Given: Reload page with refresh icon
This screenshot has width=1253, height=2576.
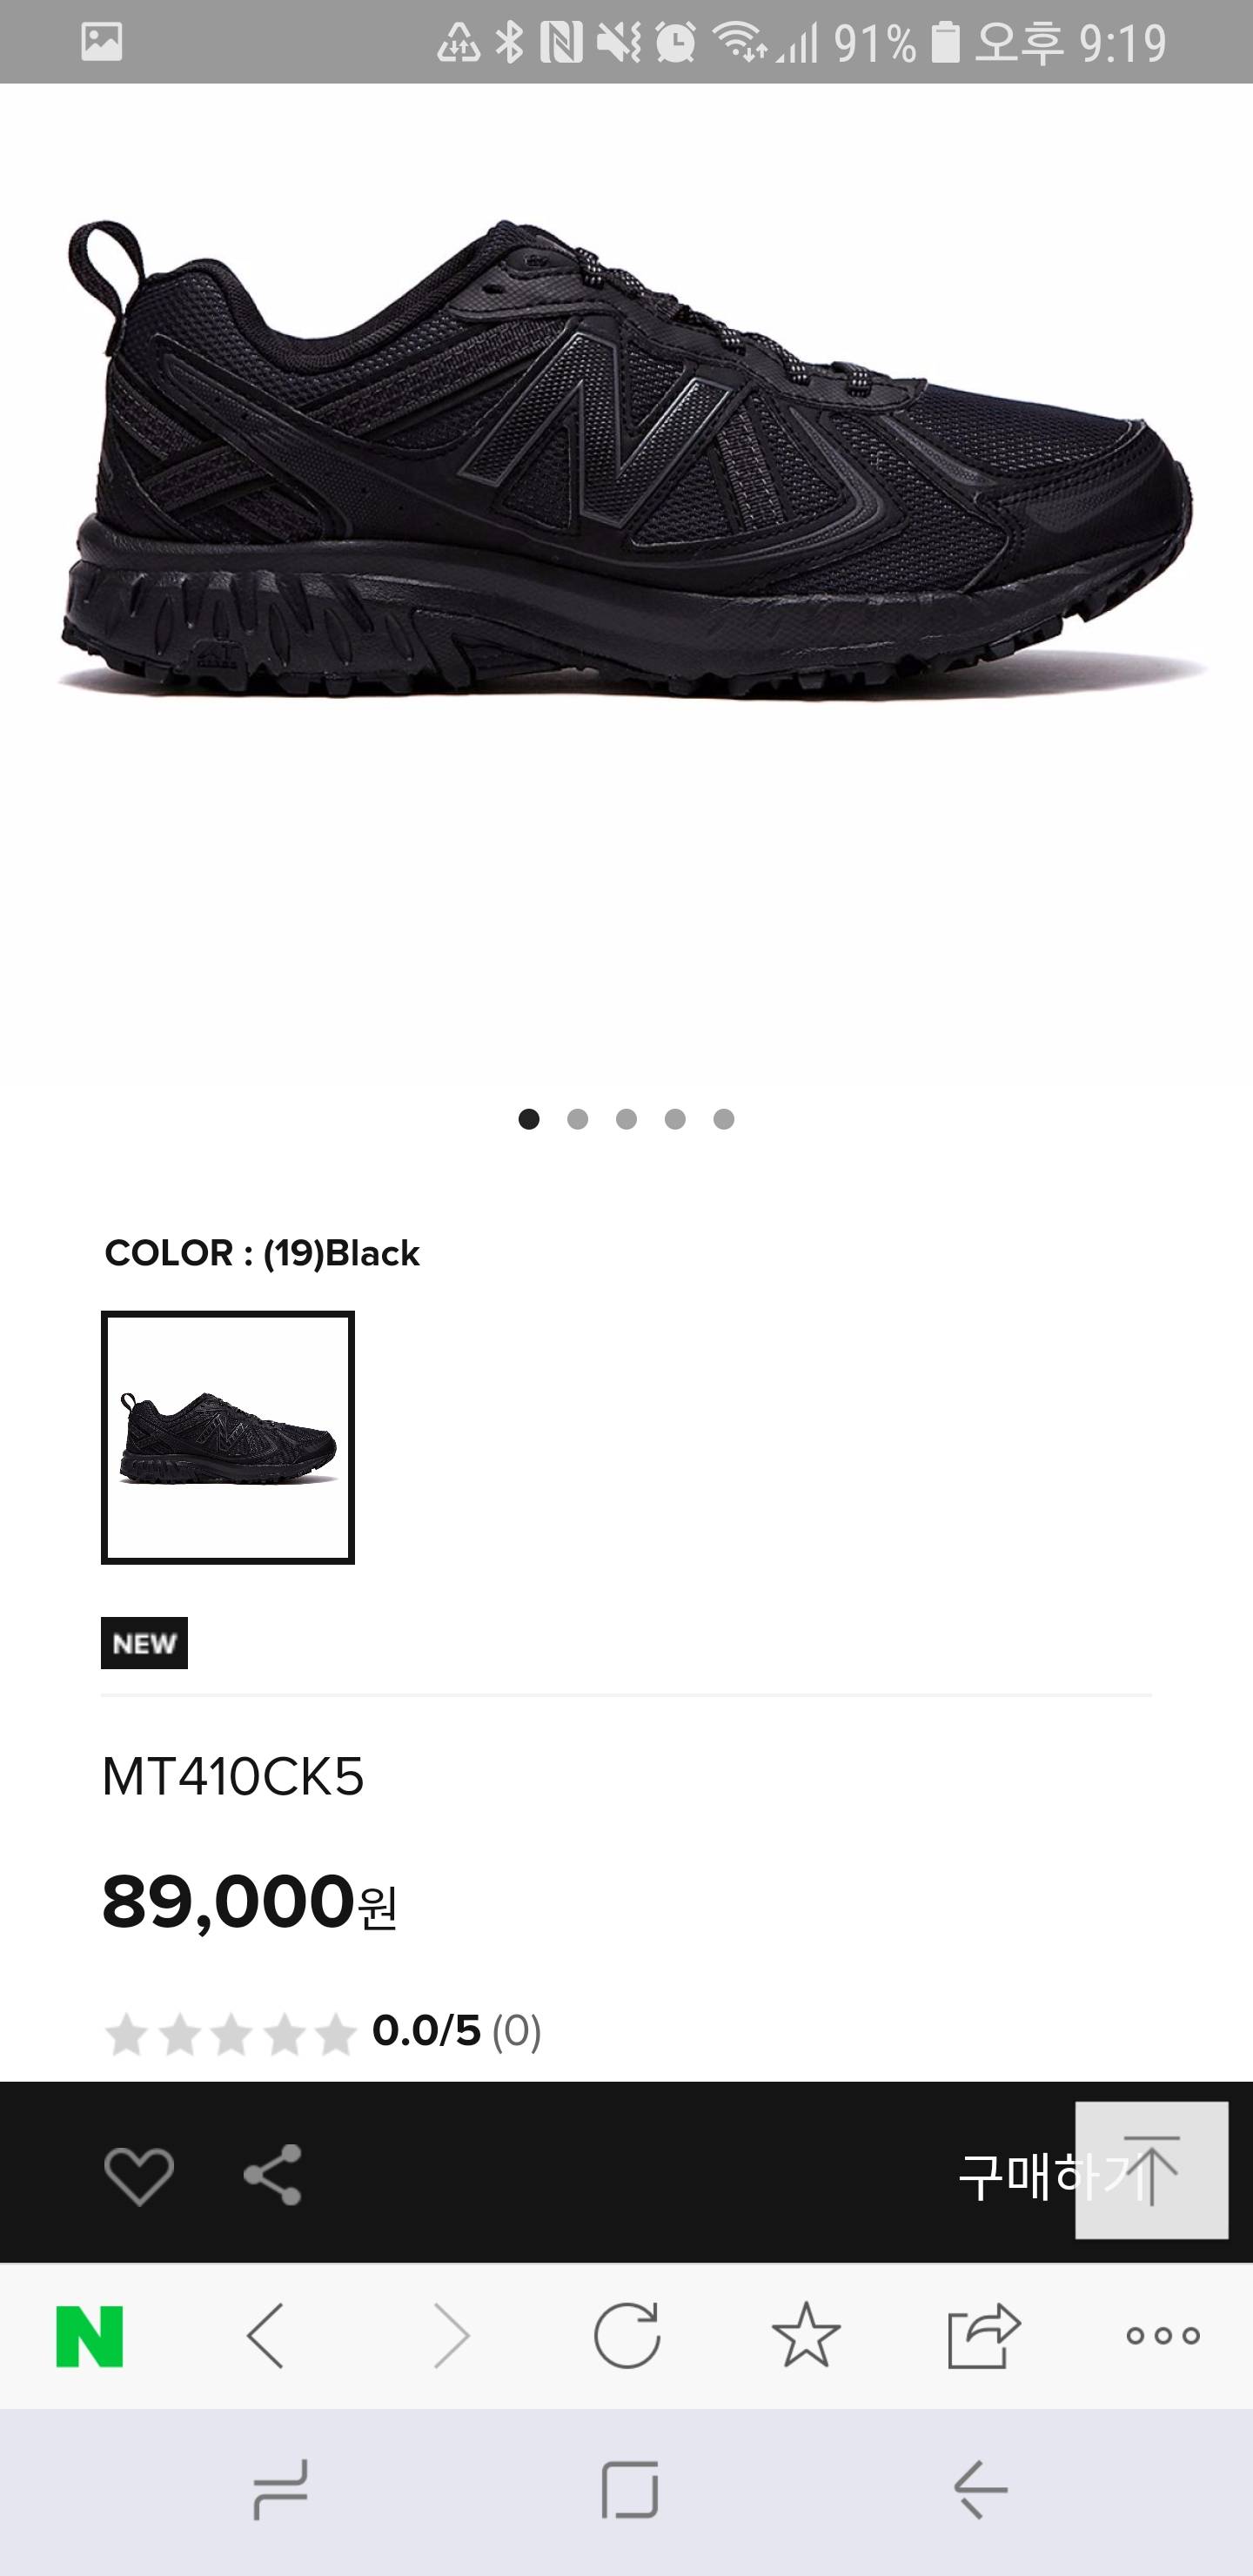Looking at the screenshot, I should [627, 2336].
